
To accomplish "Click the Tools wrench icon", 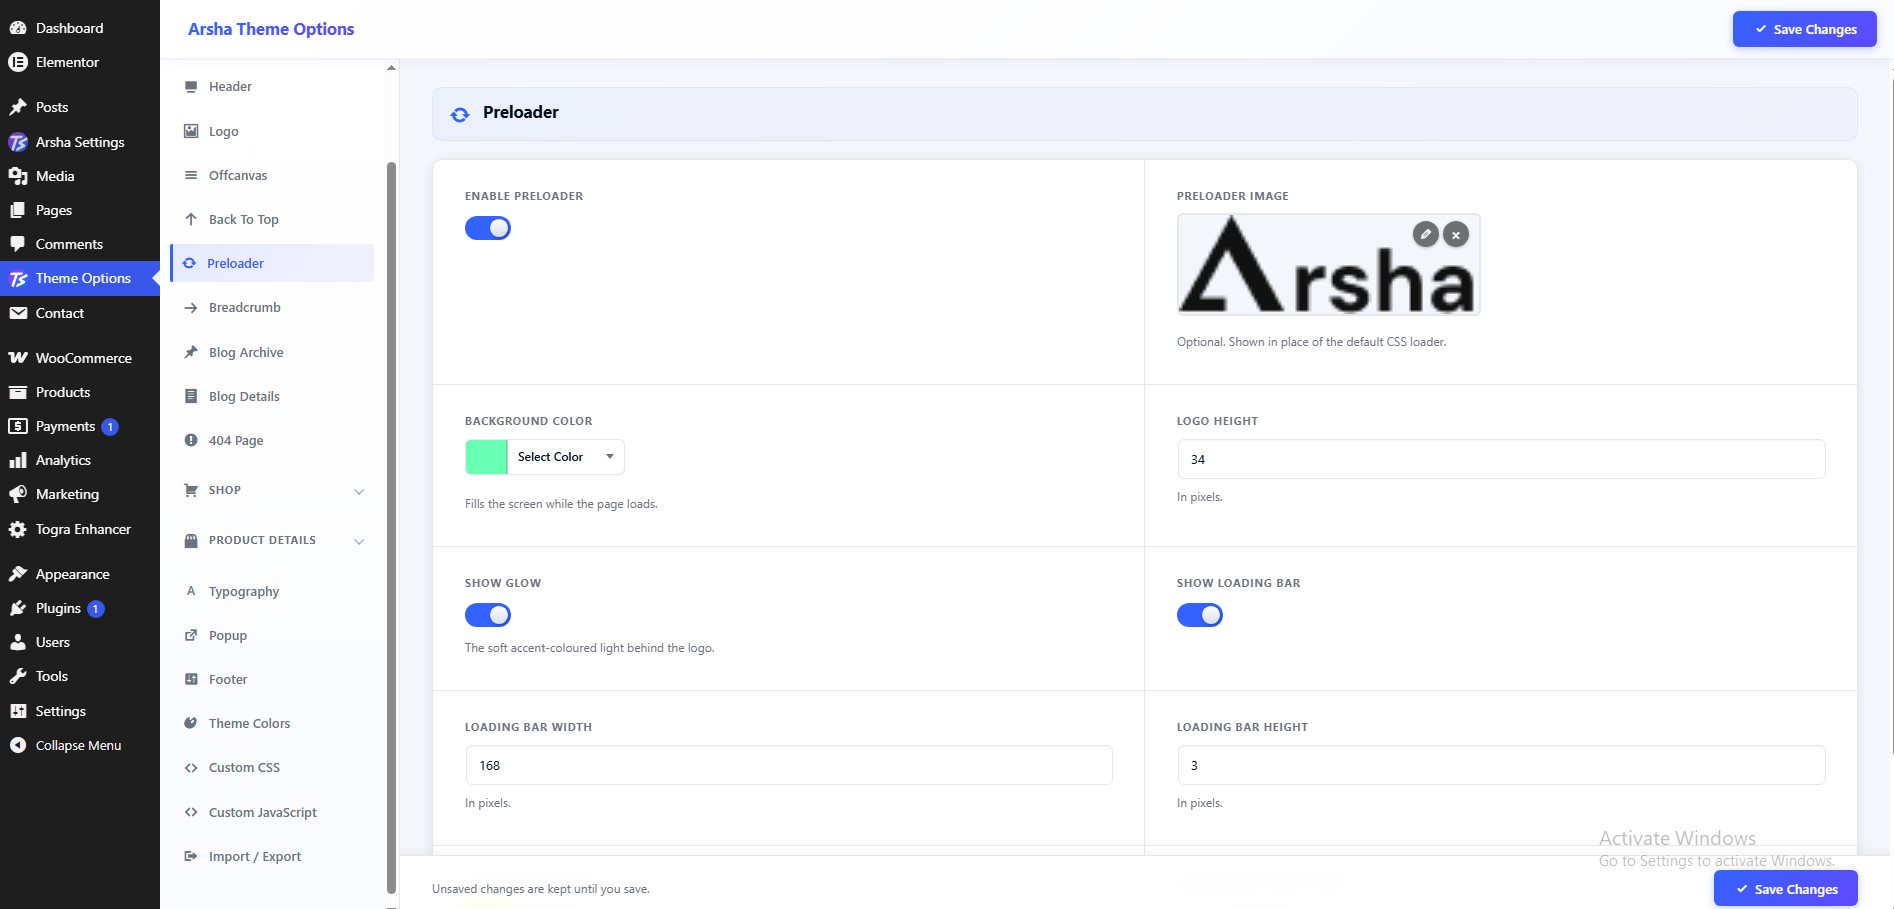I will (17, 676).
